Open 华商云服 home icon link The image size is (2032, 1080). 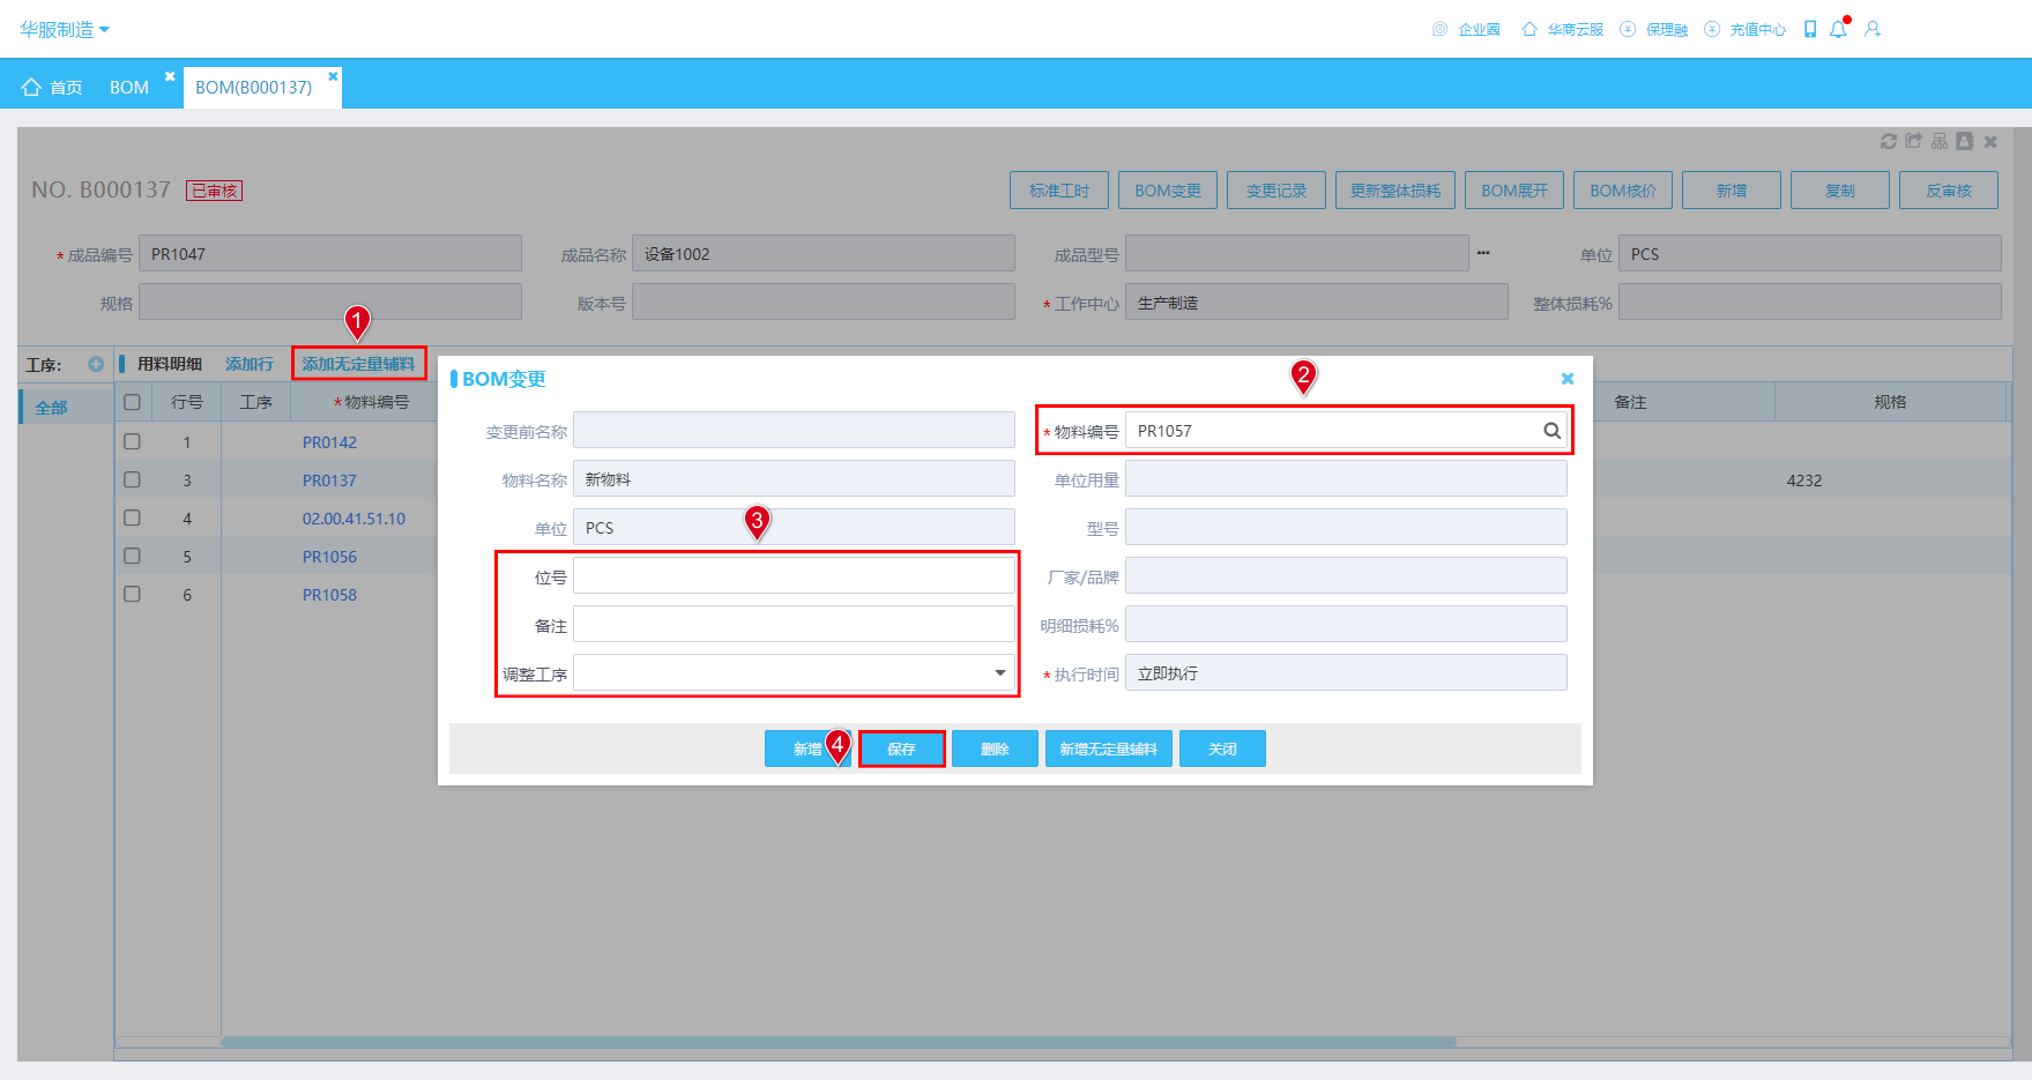tap(1529, 29)
